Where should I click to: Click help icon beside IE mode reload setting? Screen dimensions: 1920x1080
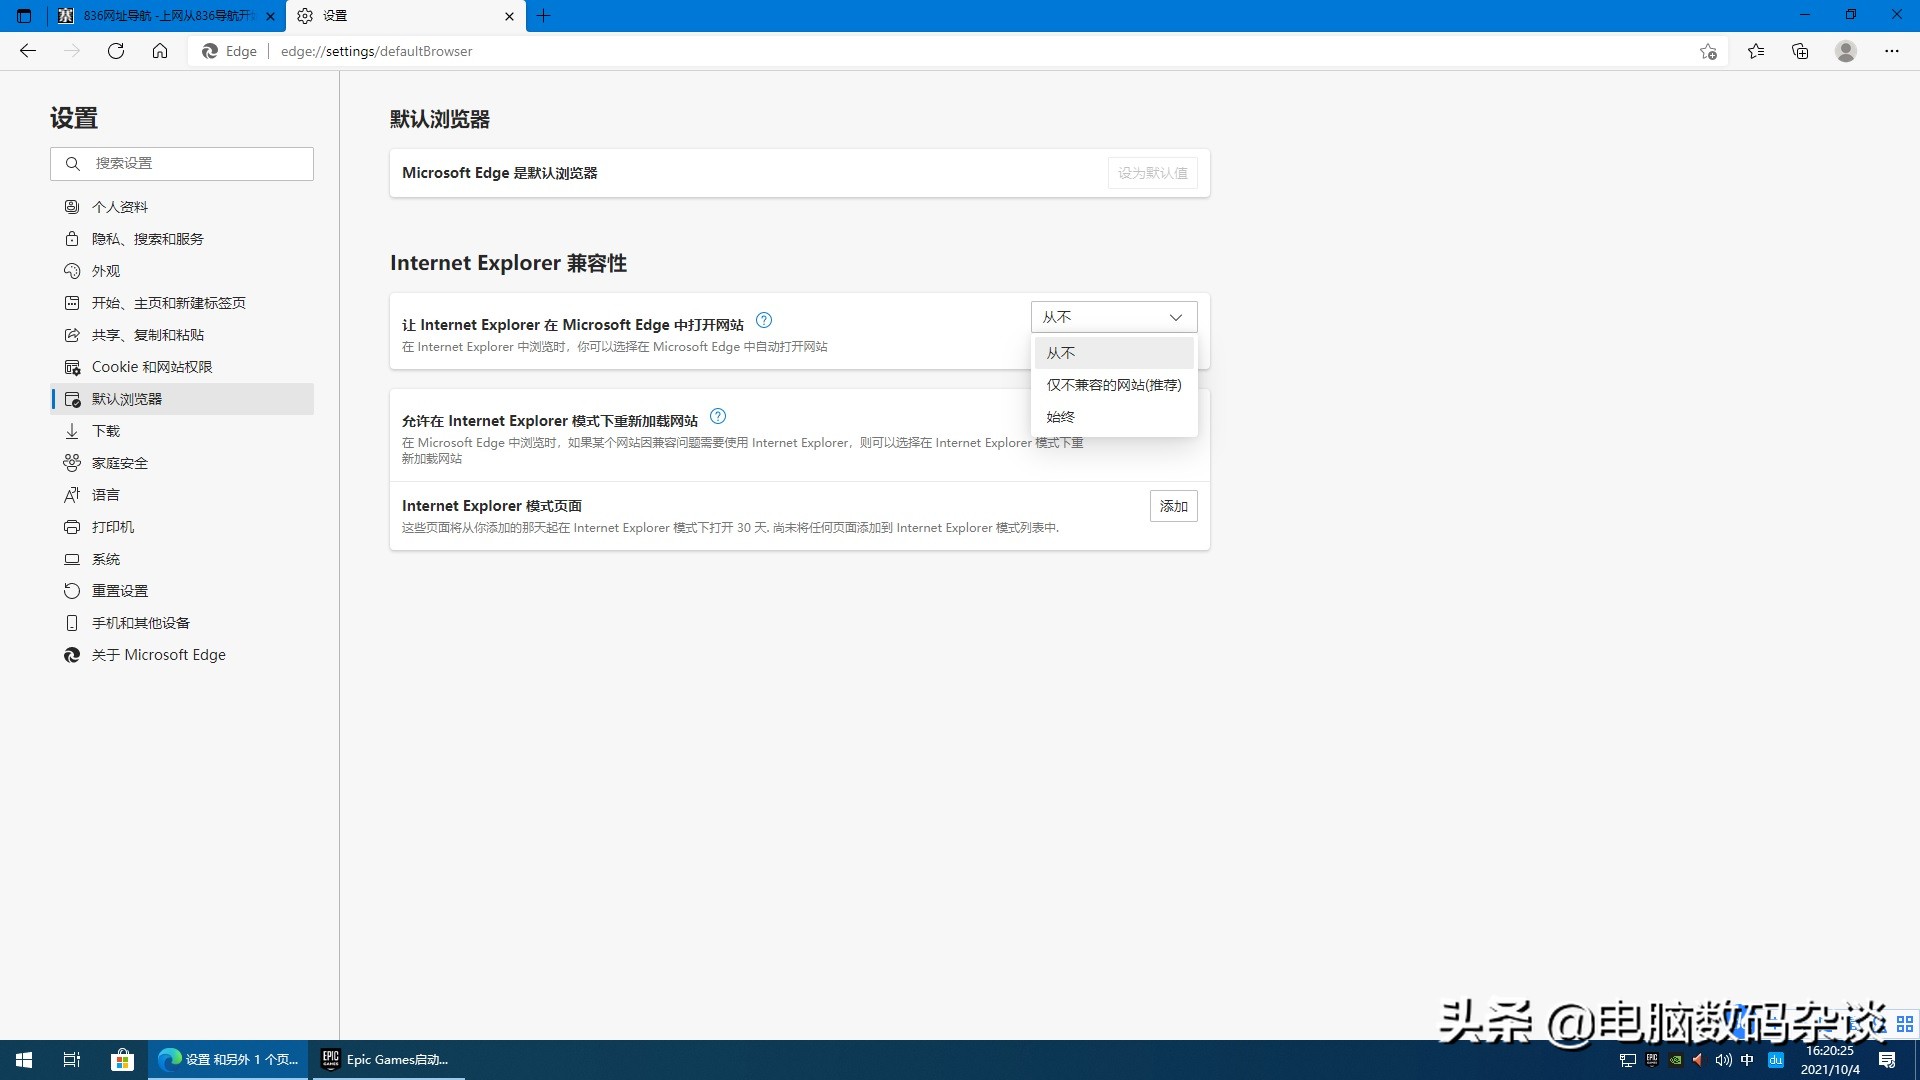(718, 416)
